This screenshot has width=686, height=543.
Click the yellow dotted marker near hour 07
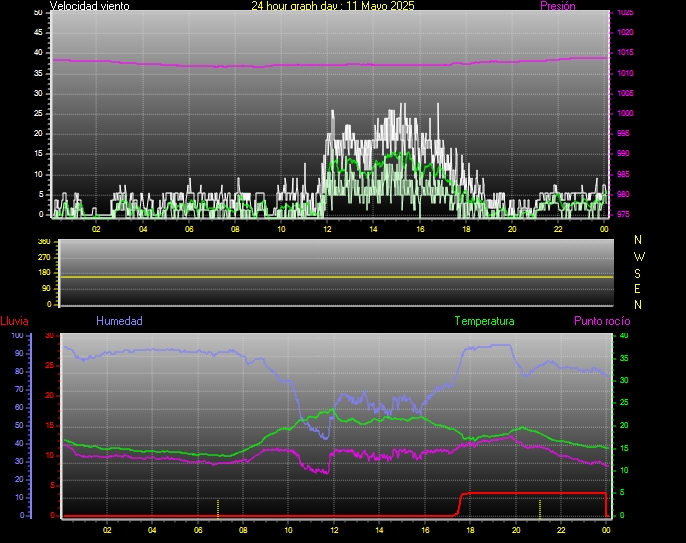218,508
